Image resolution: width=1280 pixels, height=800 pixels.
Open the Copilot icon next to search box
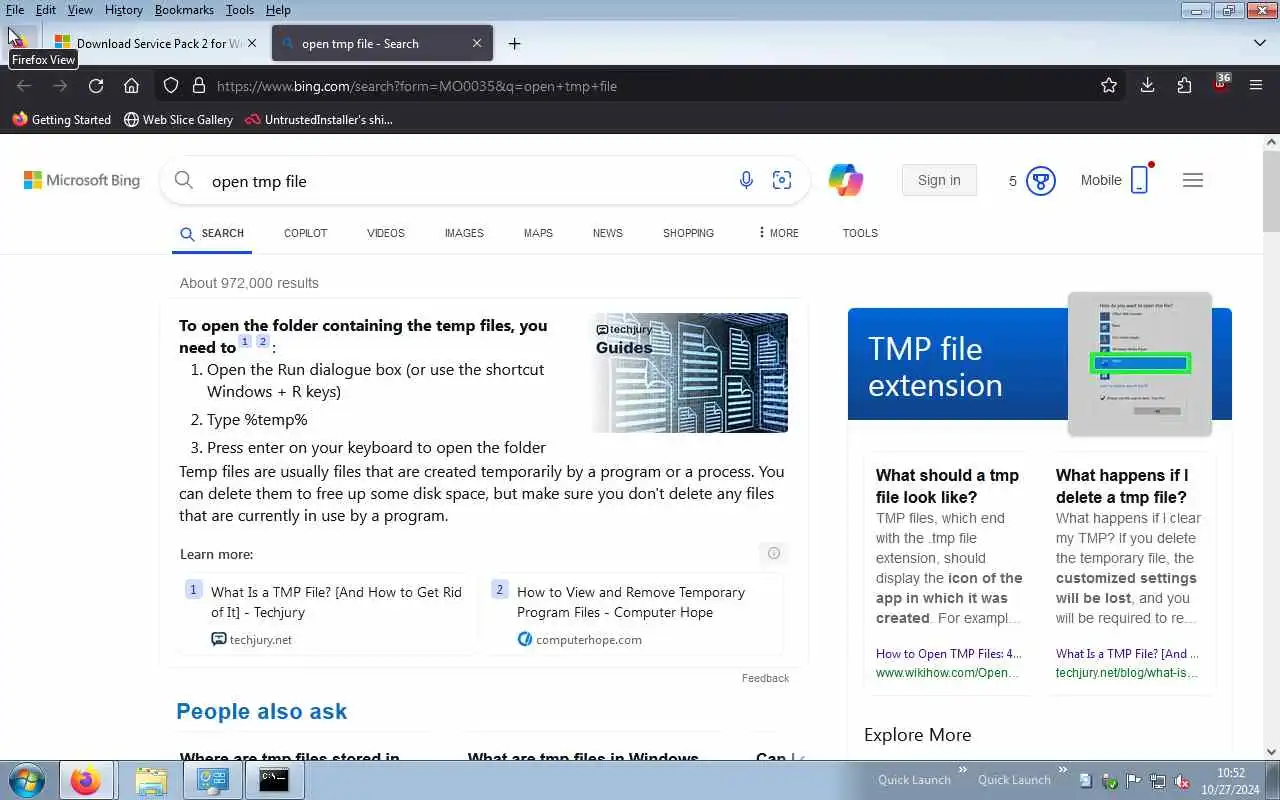pos(846,180)
